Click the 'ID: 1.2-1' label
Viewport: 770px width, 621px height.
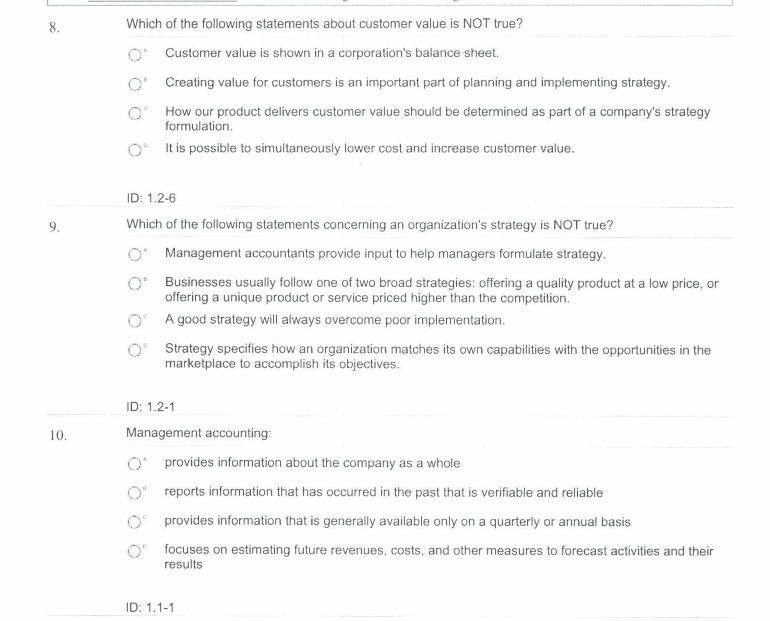[150, 407]
